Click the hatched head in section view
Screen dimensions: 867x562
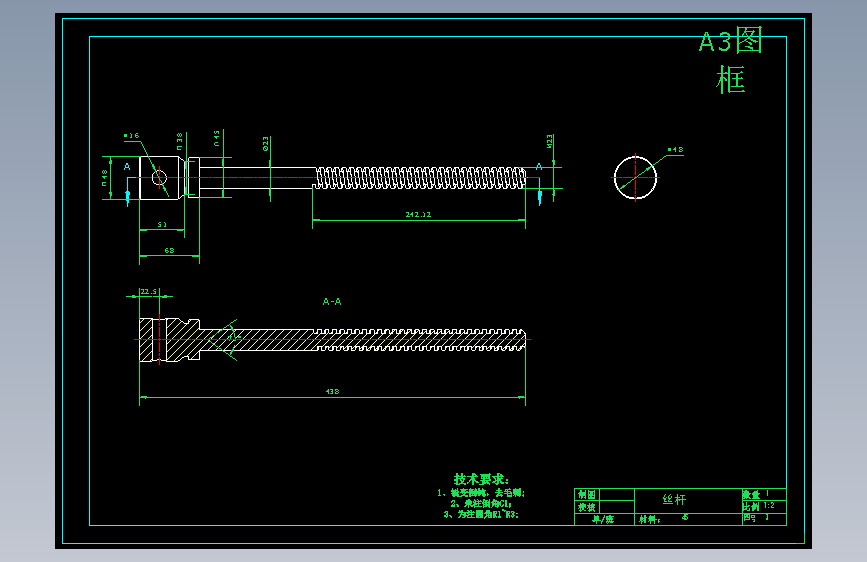pos(169,340)
